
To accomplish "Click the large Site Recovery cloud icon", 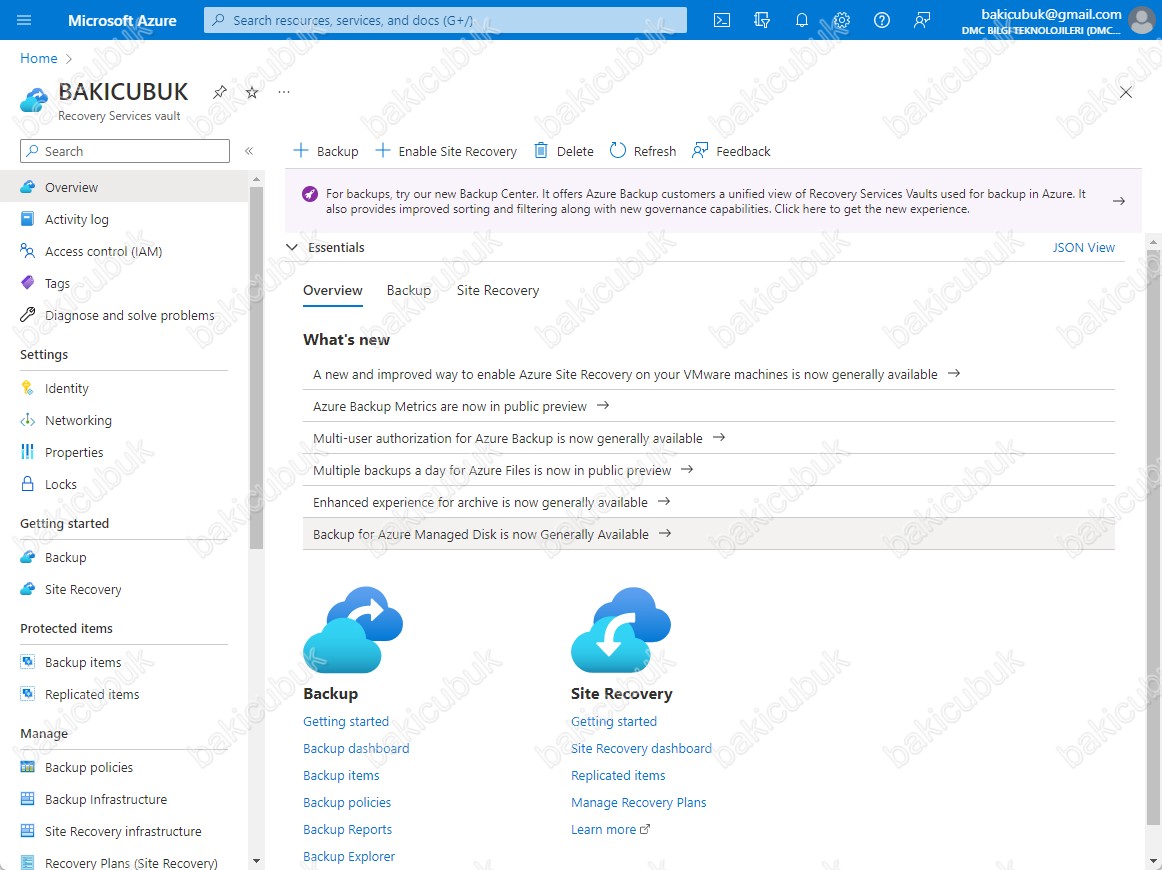I will click(621, 629).
